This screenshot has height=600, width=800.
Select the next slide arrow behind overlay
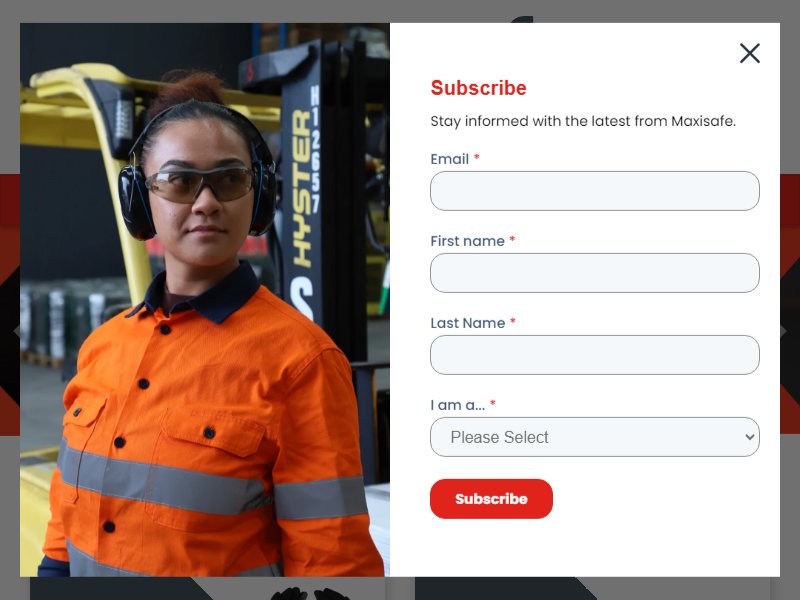[783, 332]
